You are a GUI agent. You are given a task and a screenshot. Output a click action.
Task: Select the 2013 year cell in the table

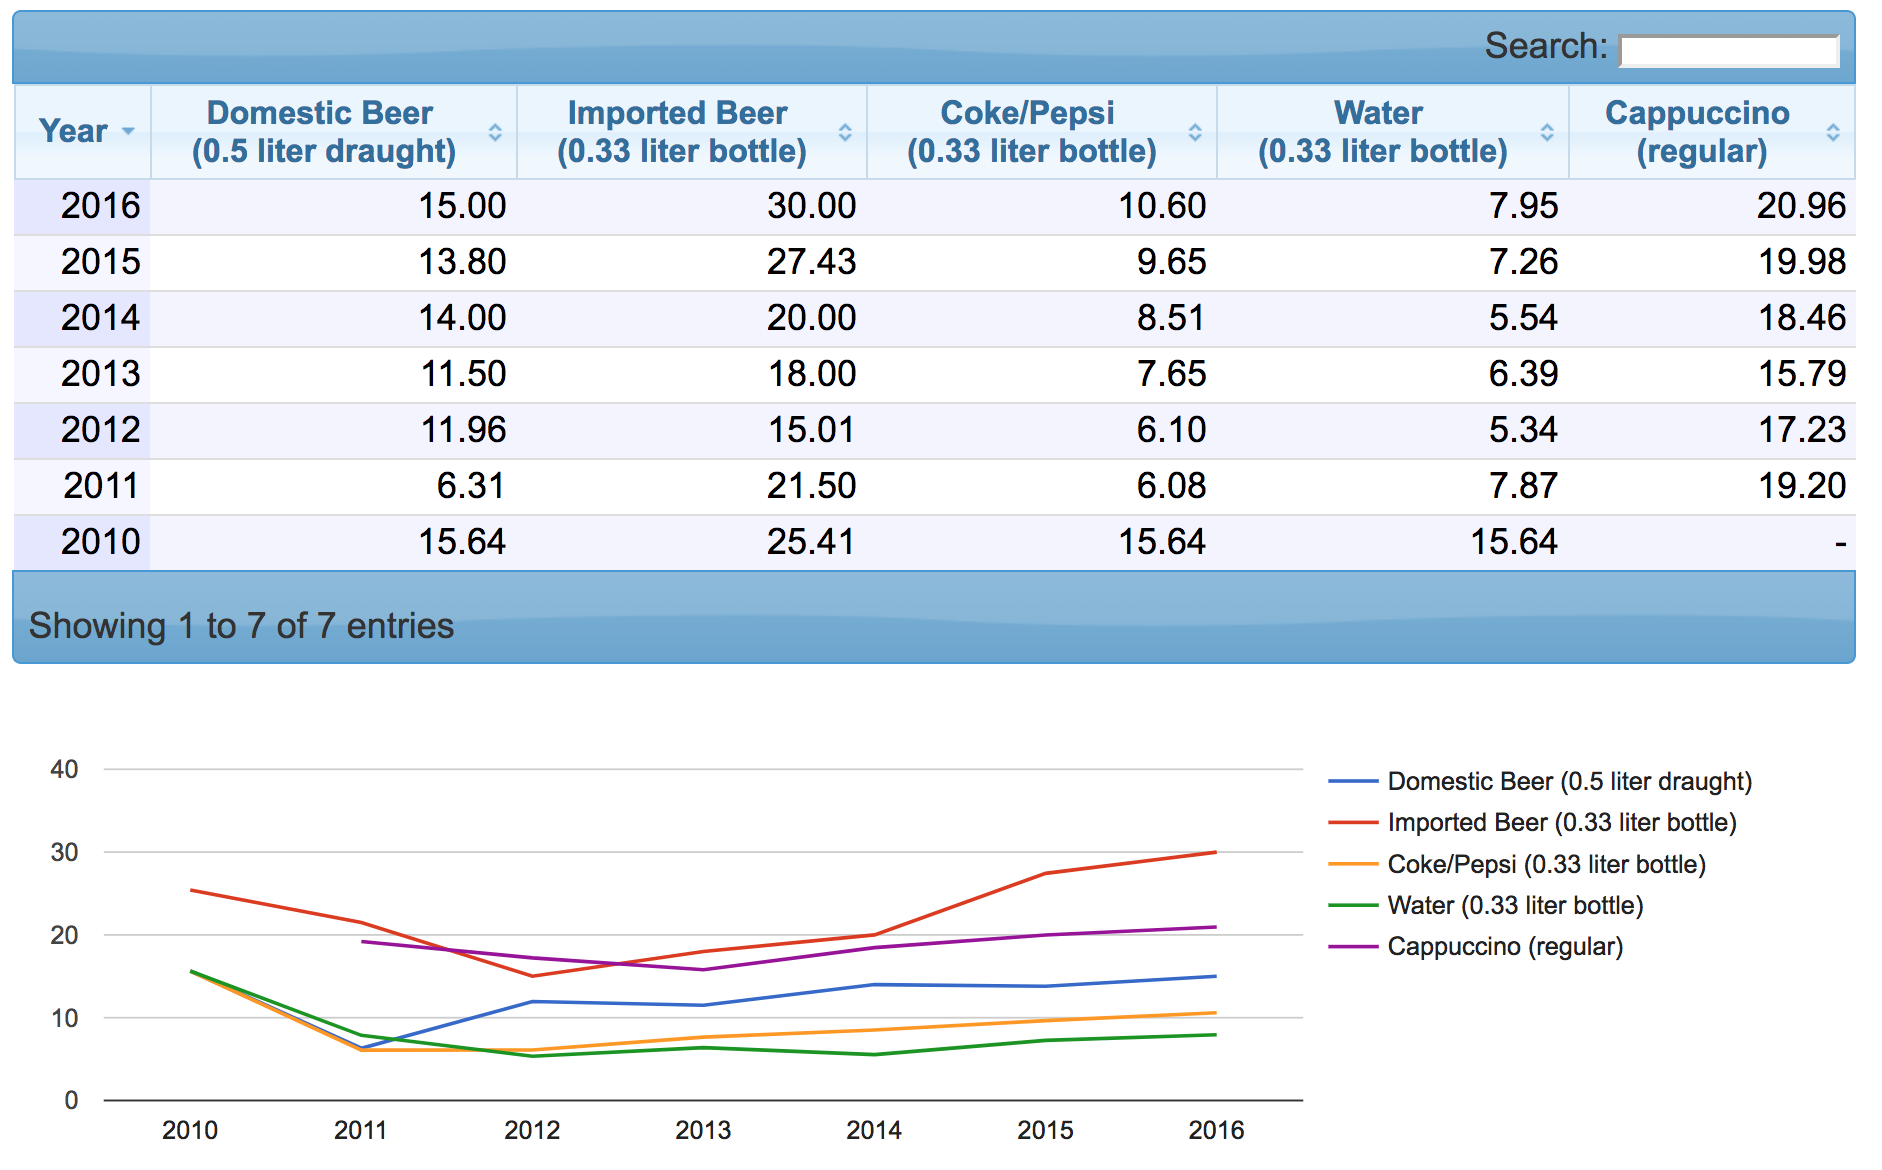(82, 375)
